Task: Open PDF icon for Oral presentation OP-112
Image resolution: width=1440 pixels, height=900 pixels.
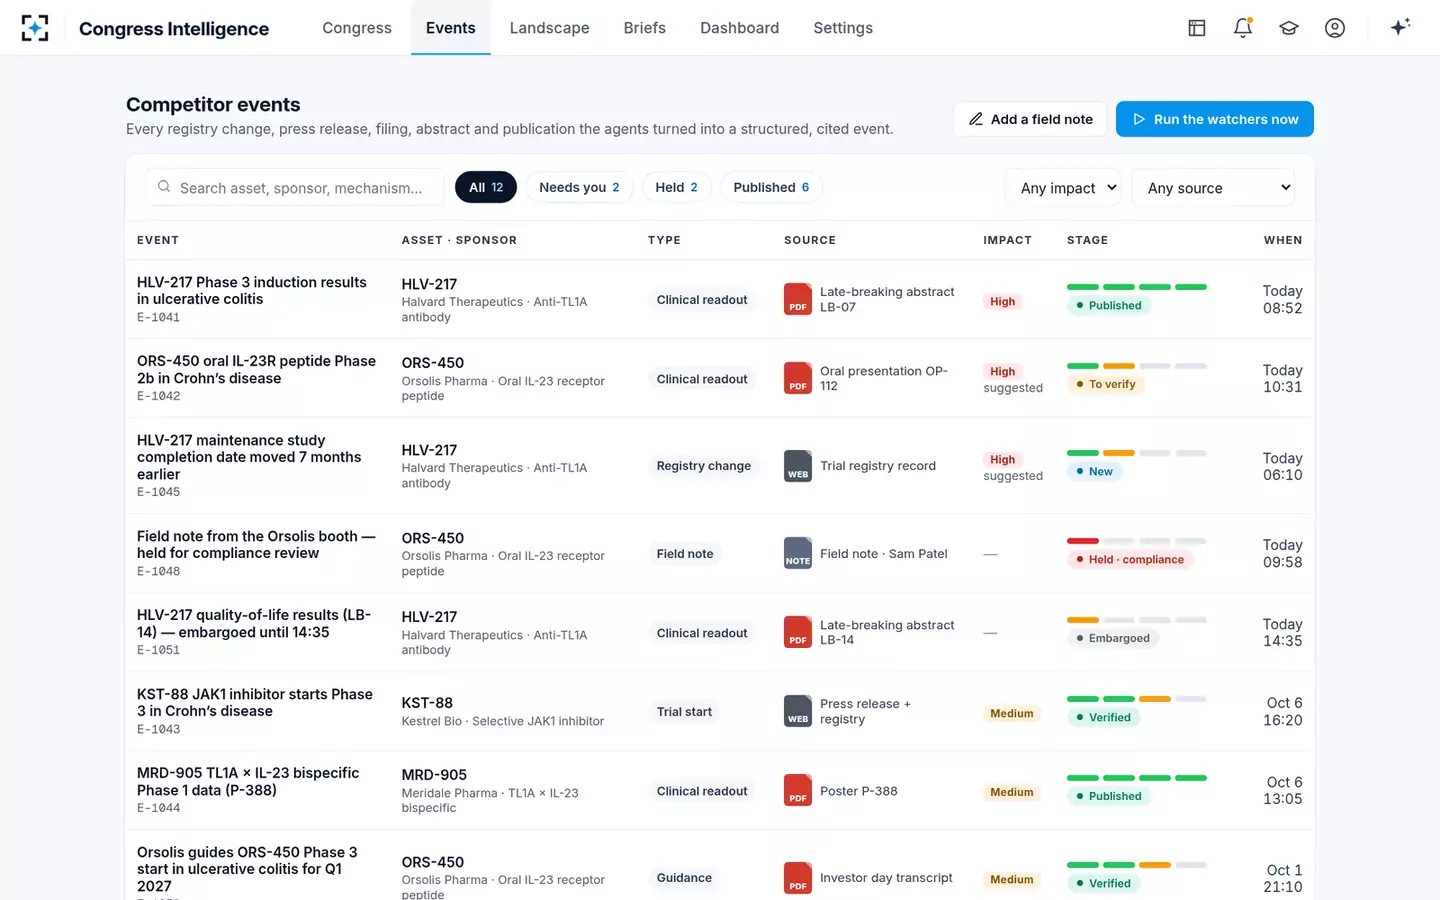Action: tap(797, 378)
